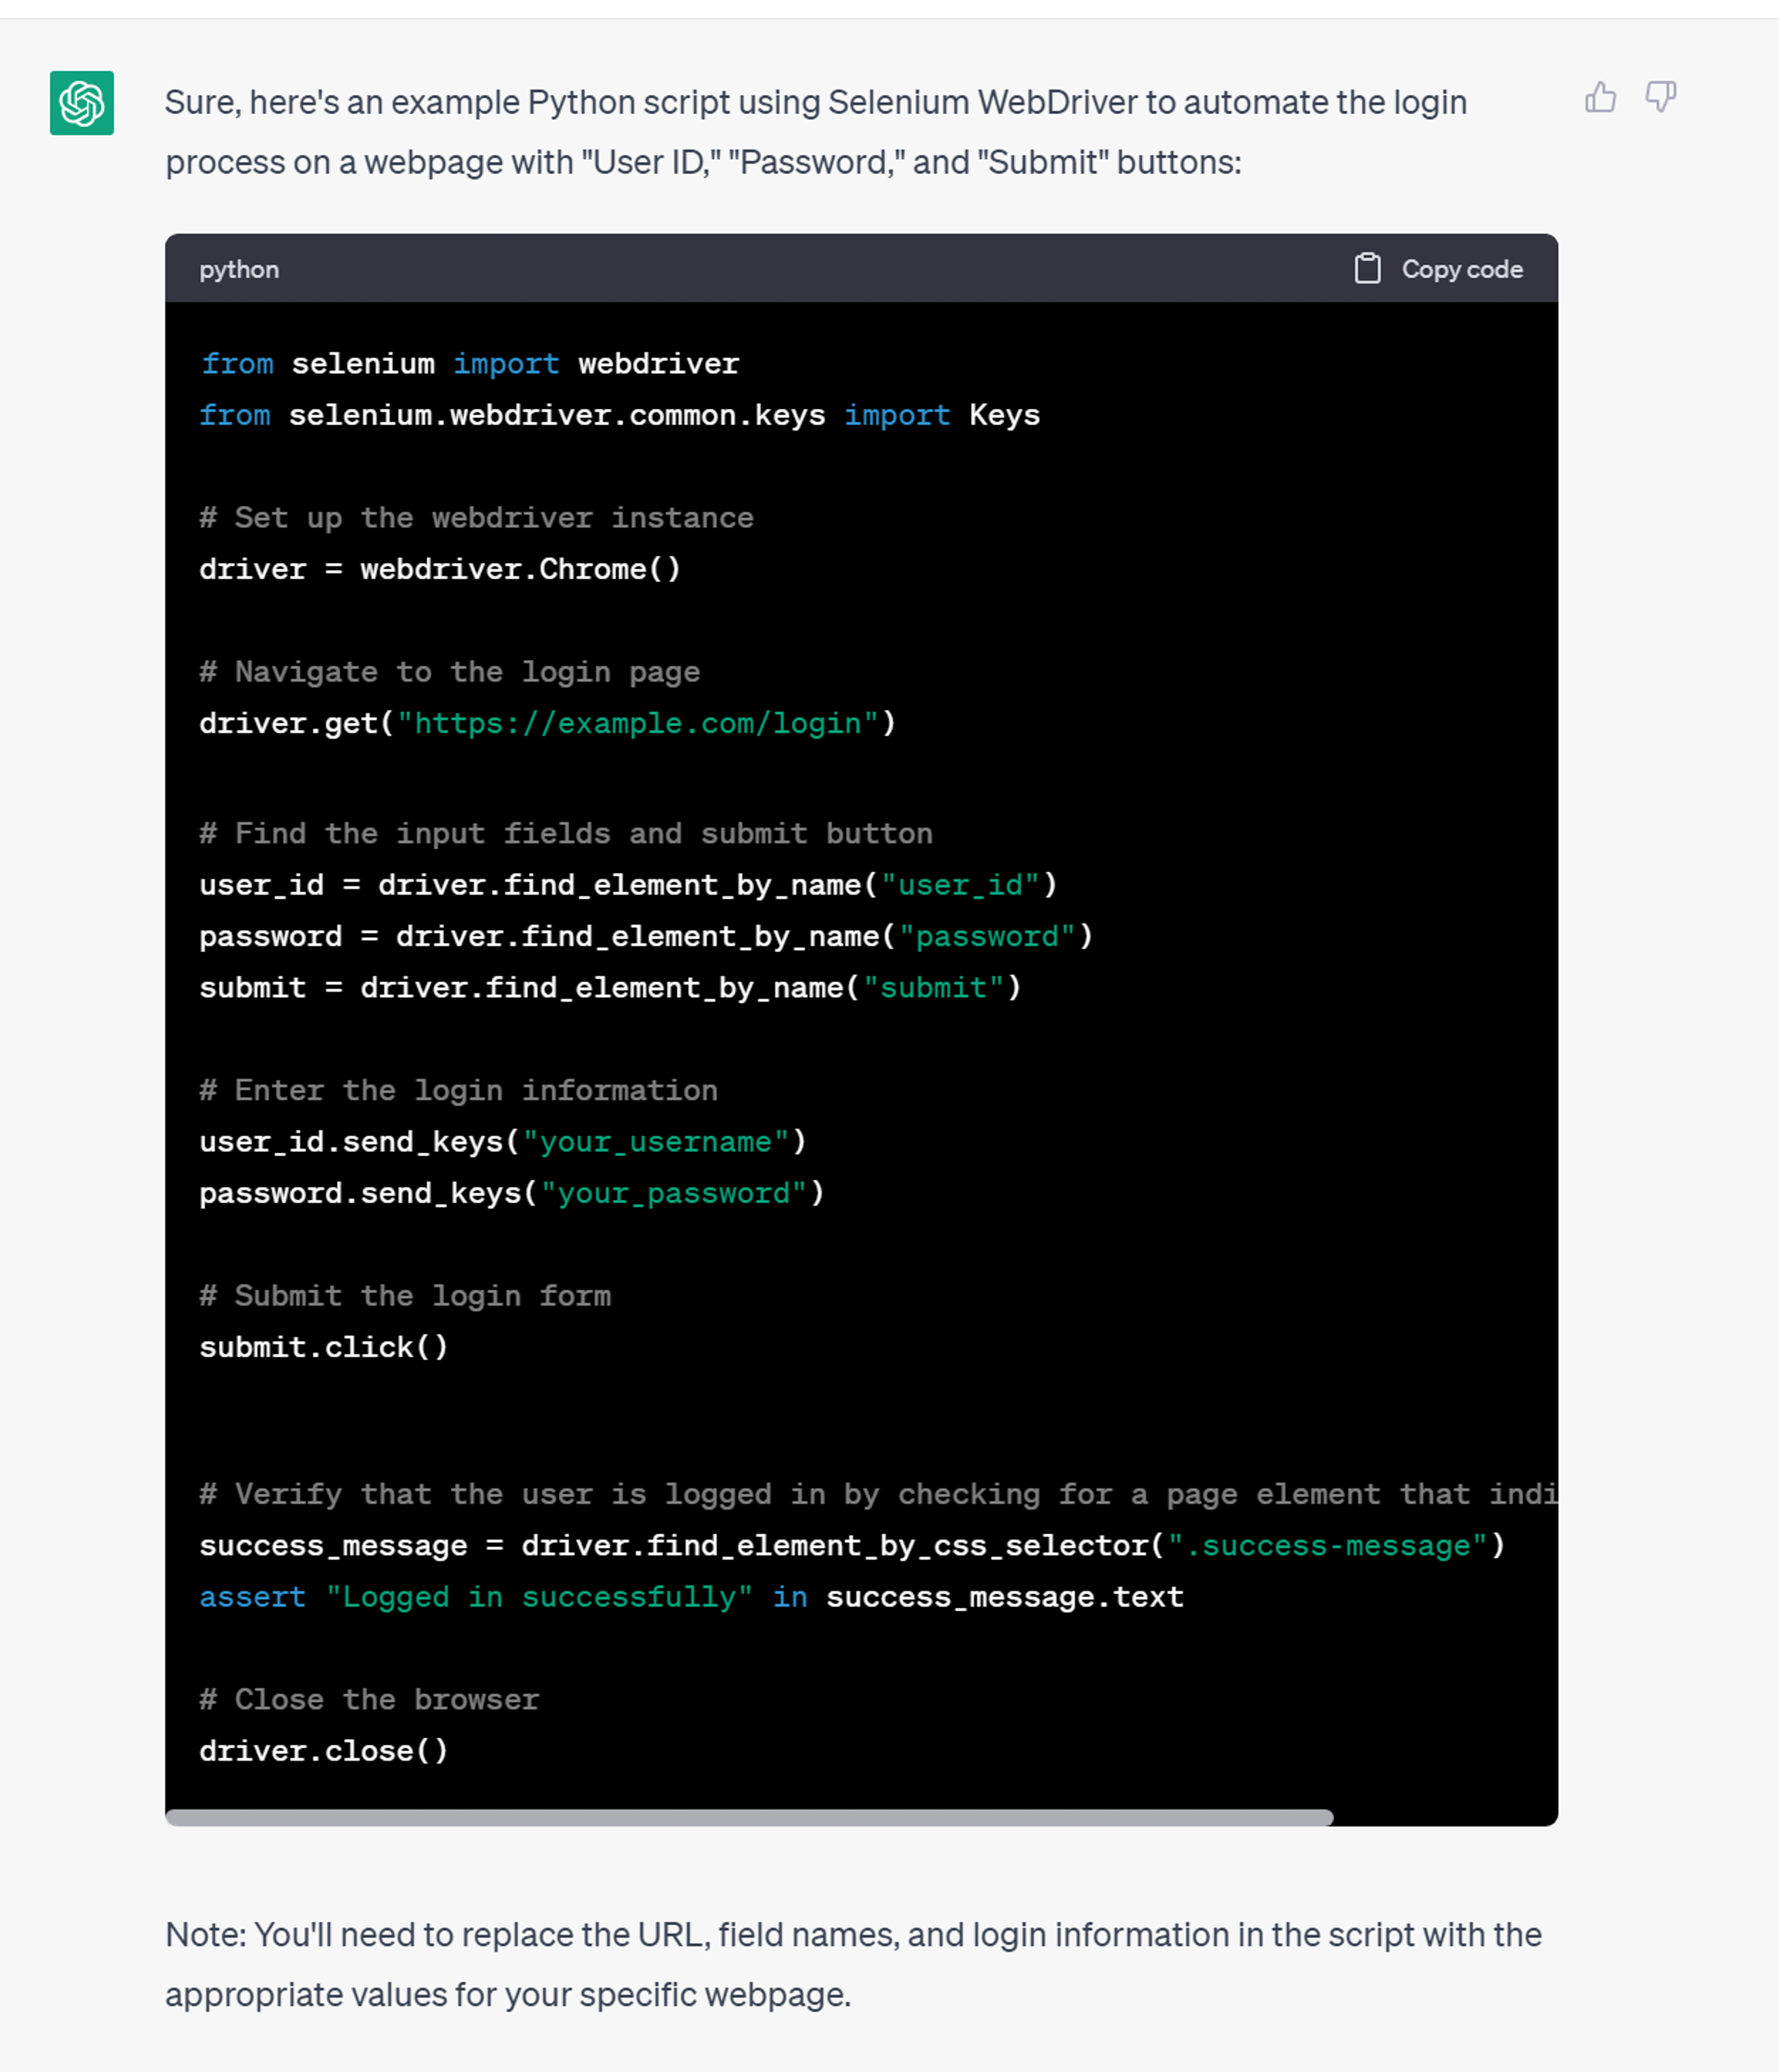This screenshot has height=2072, width=1779.
Task: Click the assert "Logged in successfully" line
Action: (691, 1597)
